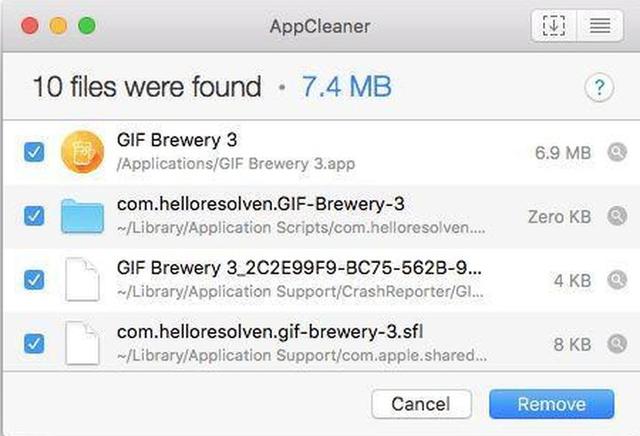Click the drop-target mode icon in toolbar
This screenshot has height=436, width=640.
(554, 26)
